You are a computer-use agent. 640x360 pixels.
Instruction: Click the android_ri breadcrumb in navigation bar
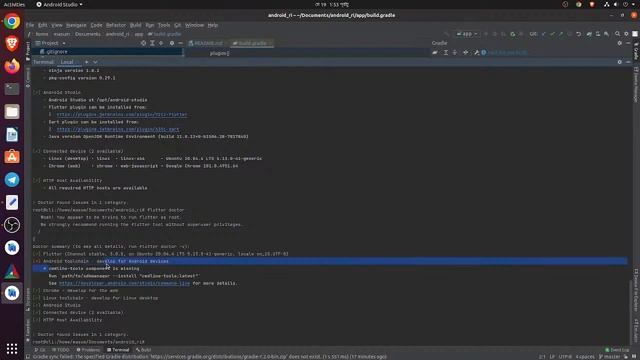pyautogui.click(x=118, y=34)
